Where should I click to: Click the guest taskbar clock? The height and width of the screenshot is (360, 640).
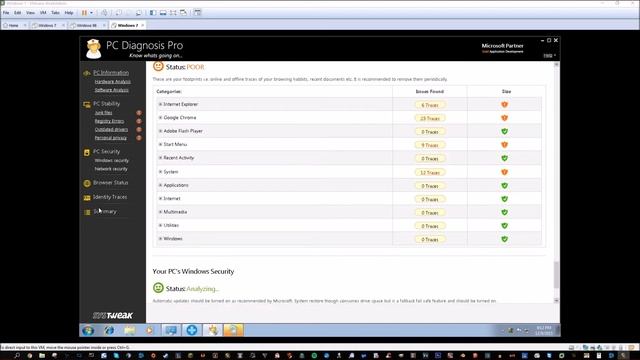click(544, 331)
